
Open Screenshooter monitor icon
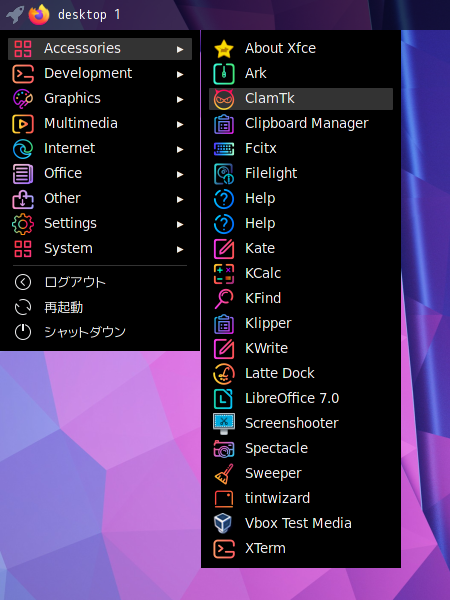(x=224, y=424)
